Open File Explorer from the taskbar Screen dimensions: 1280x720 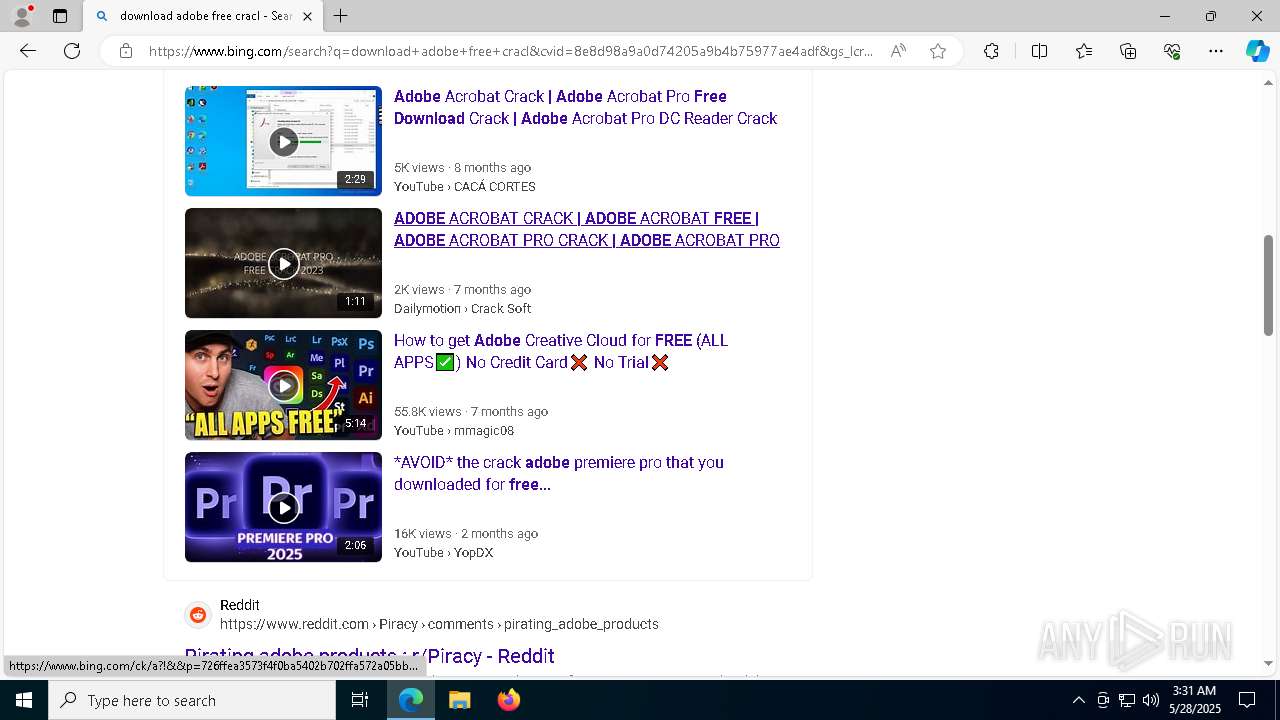click(459, 700)
